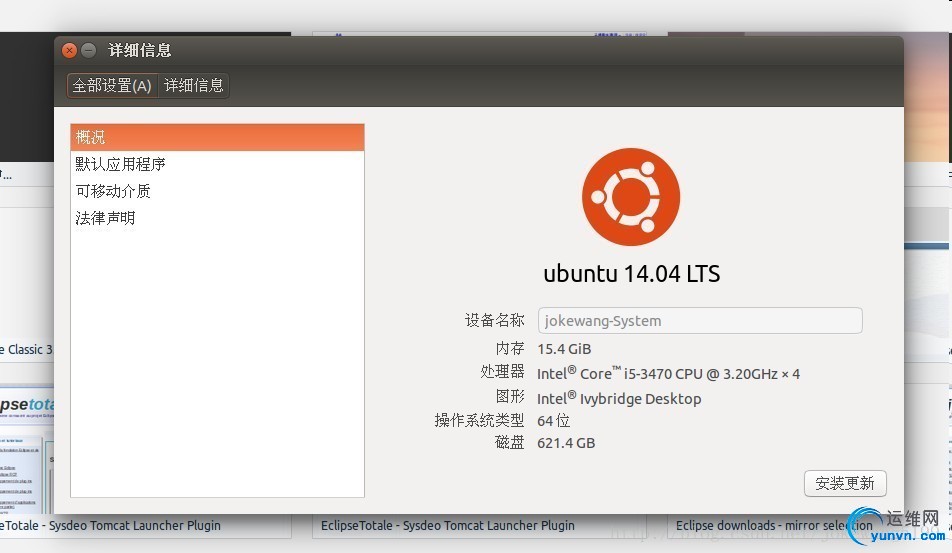
Task: Click the 详细信息 toolbar button
Action: 194,86
